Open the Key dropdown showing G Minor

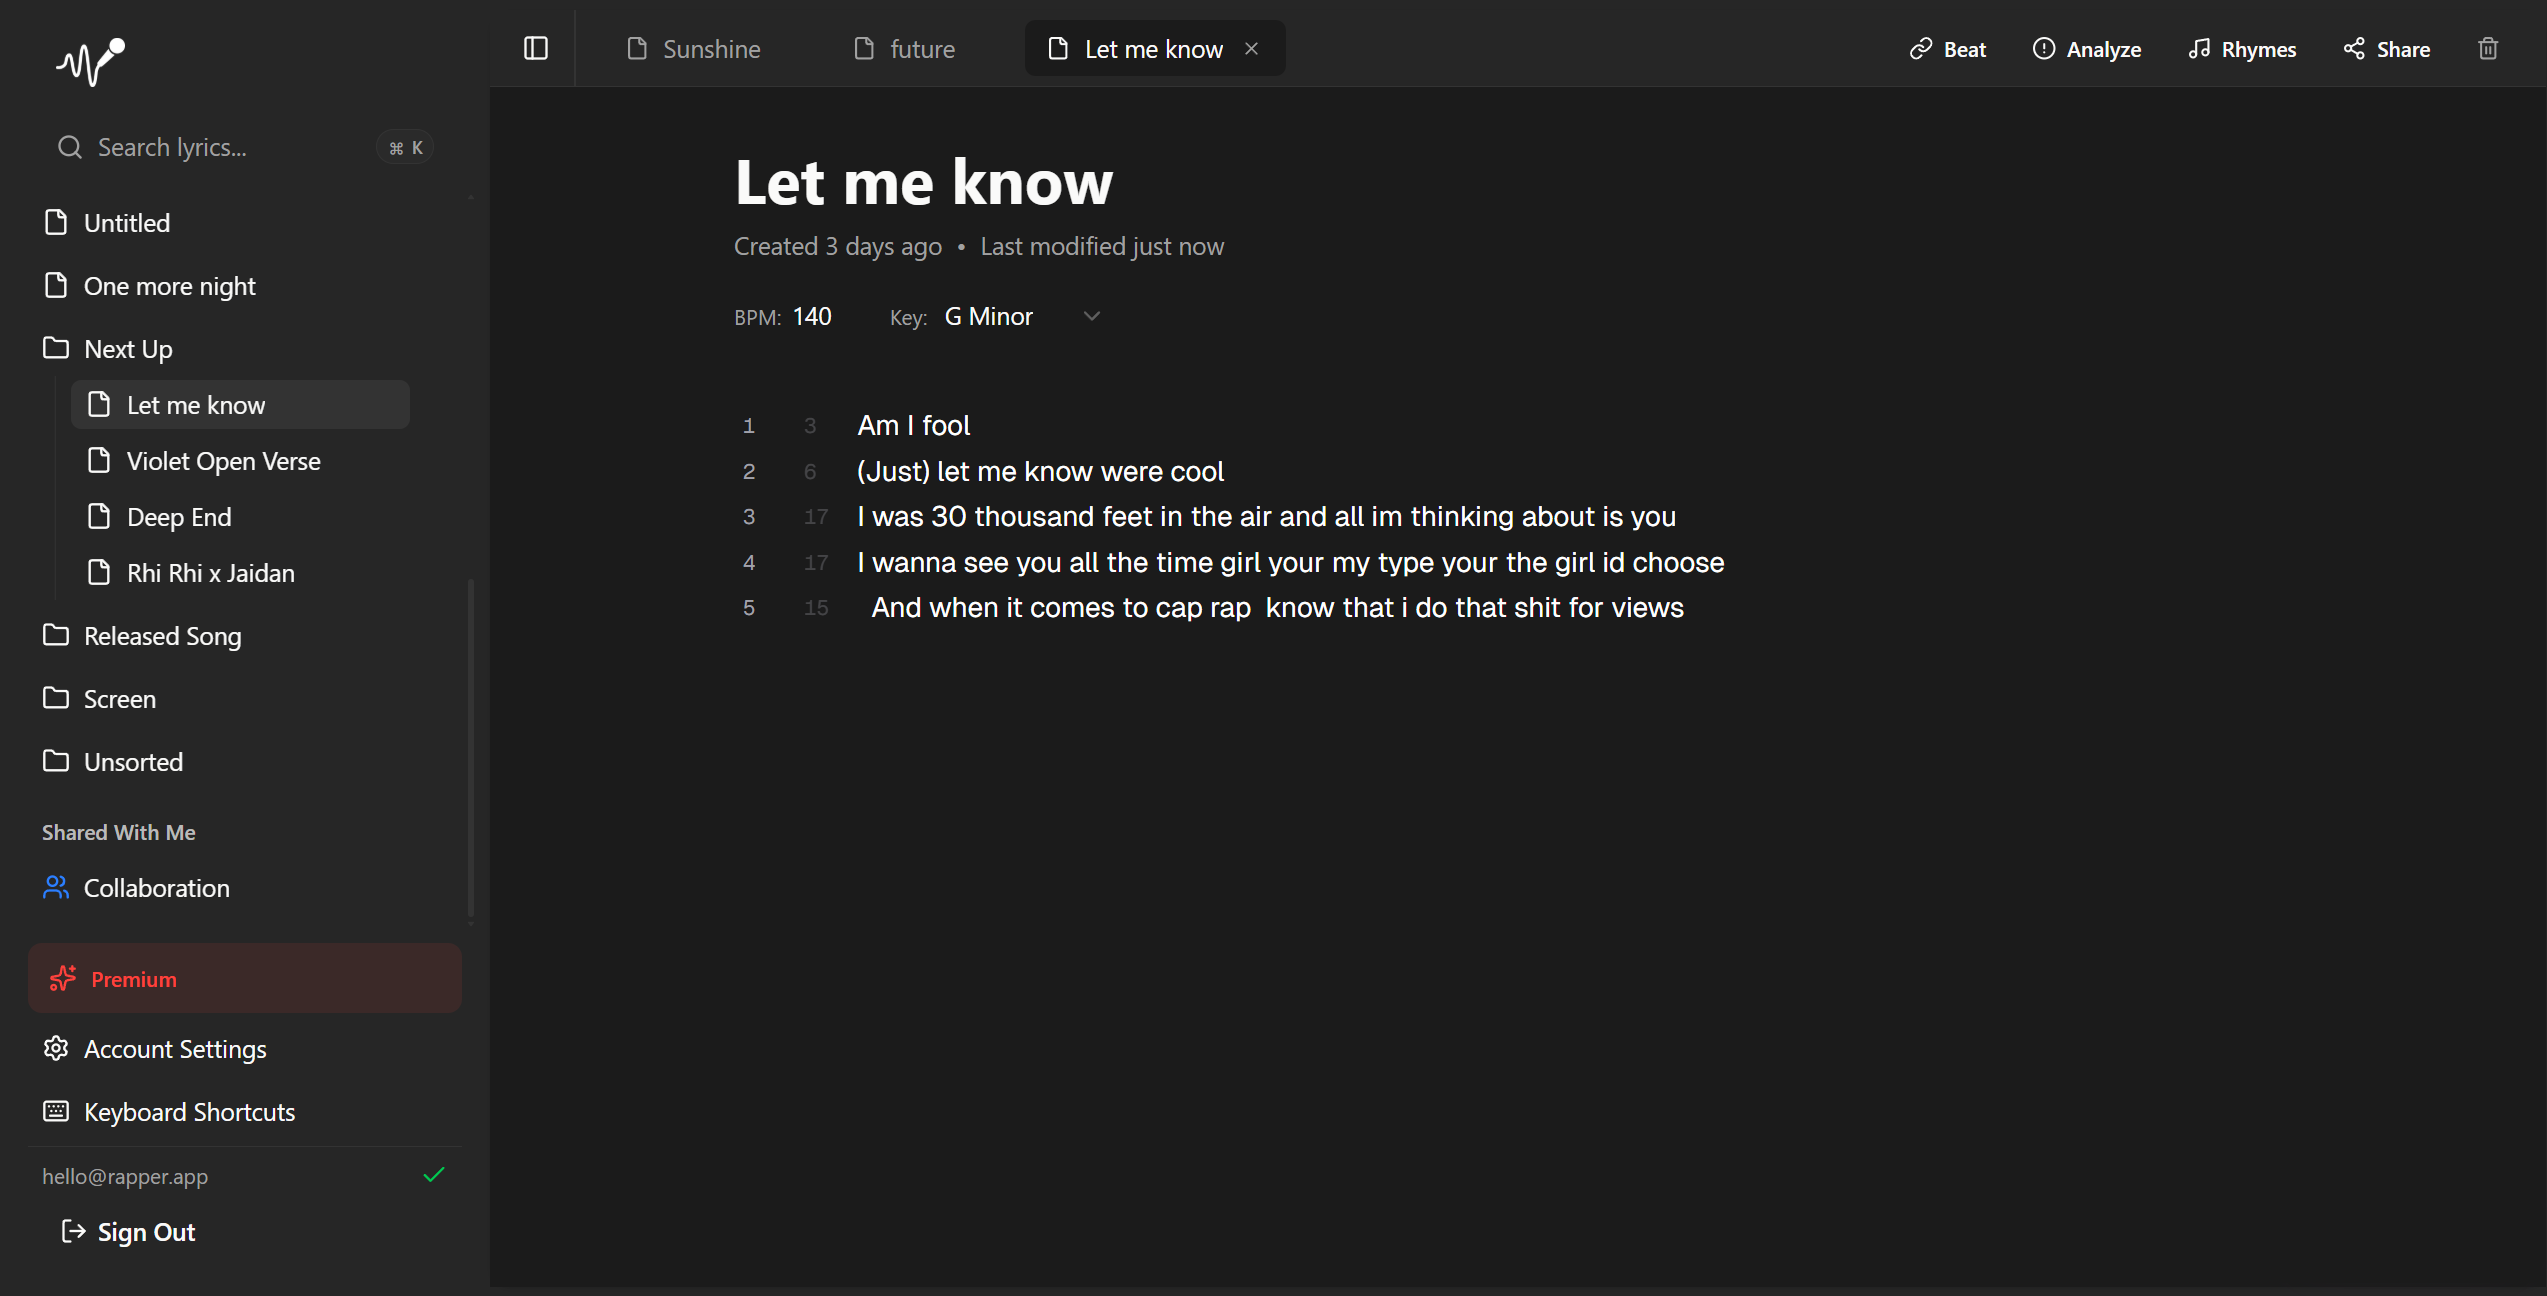pyautogui.click(x=1090, y=316)
